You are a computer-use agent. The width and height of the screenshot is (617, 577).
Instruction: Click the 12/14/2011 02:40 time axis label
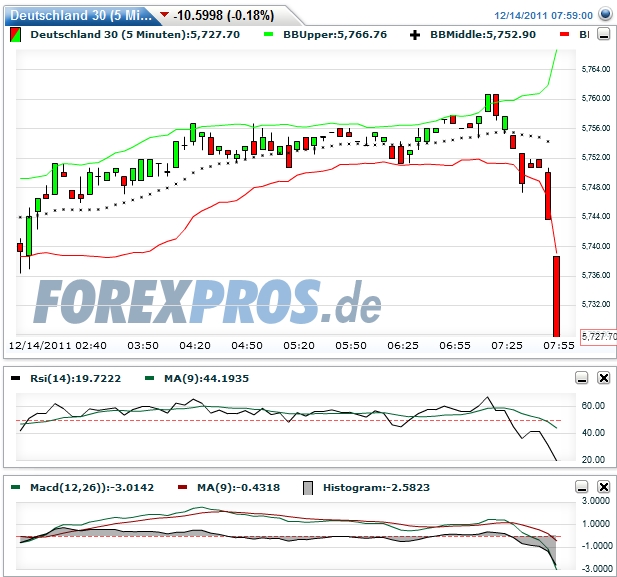pos(57,346)
